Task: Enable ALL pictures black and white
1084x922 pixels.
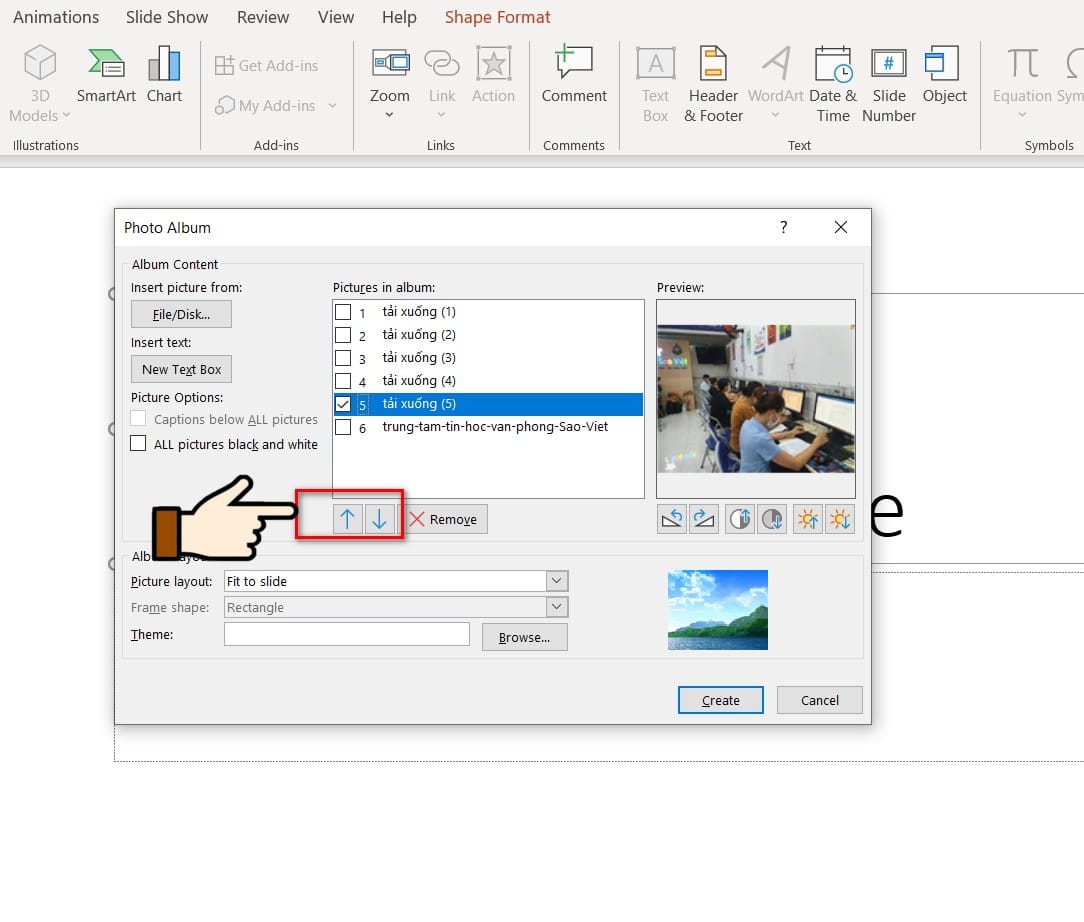Action: (139, 444)
